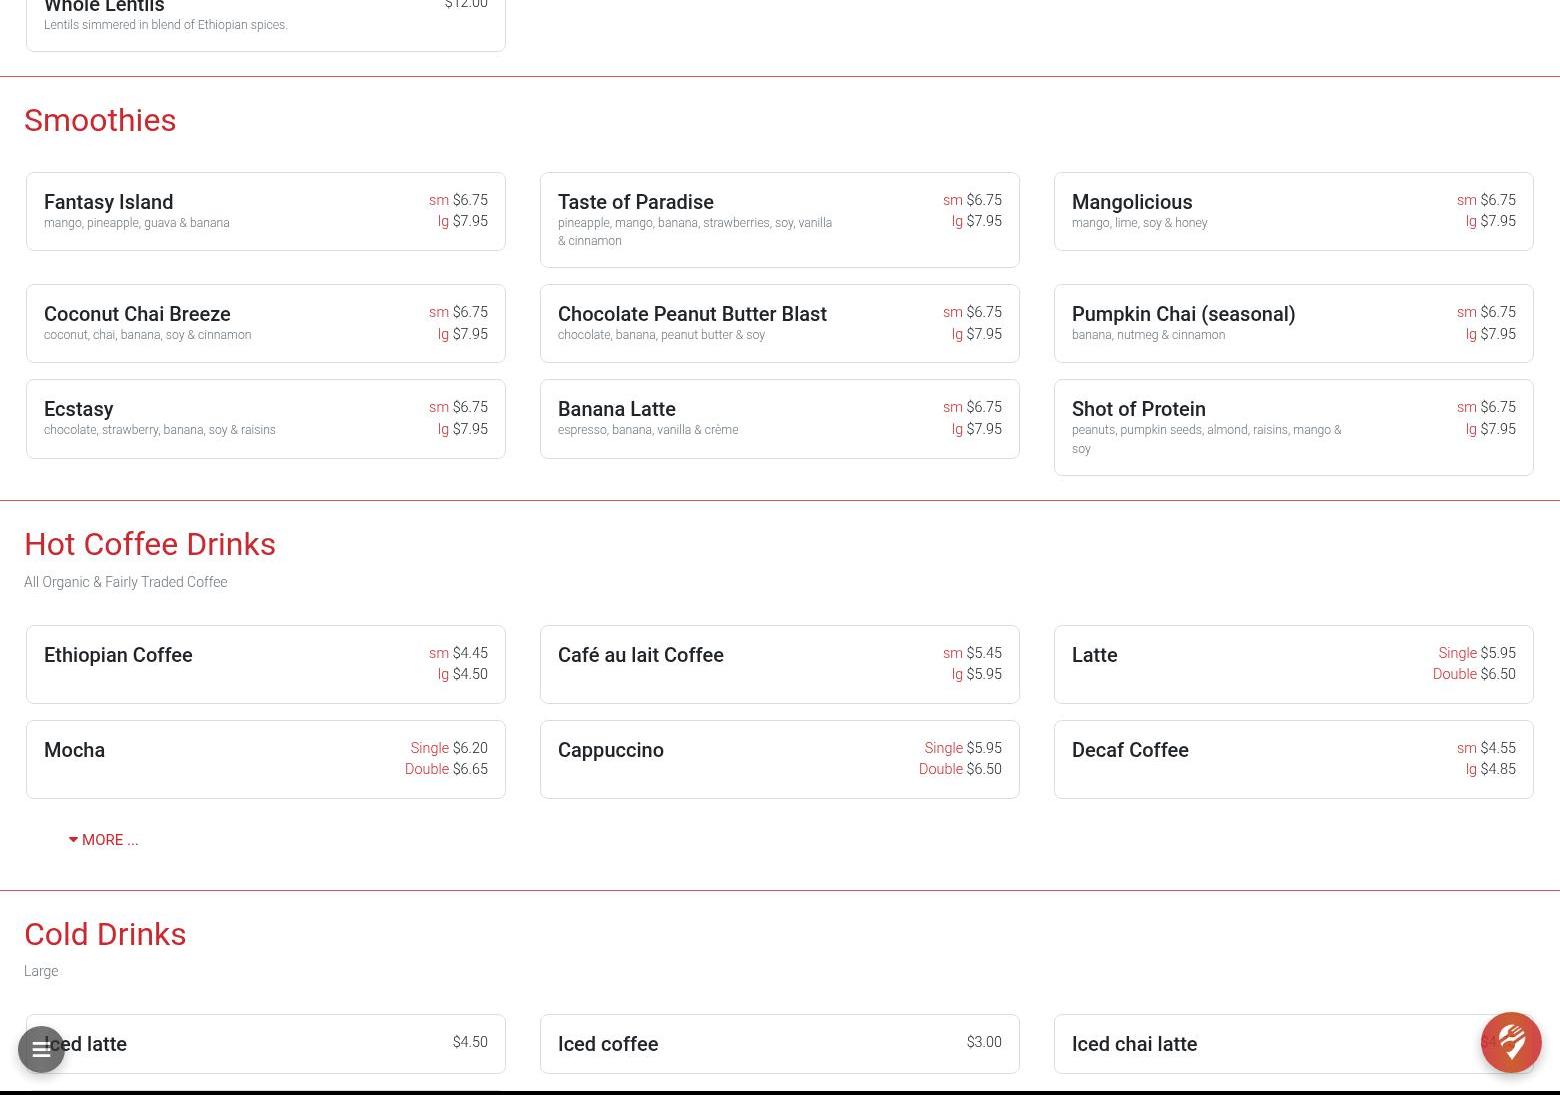Image resolution: width=1560 pixels, height=1095 pixels.
Task: Expand MORE under Hot Coffee Drinks
Action: [x=104, y=840]
